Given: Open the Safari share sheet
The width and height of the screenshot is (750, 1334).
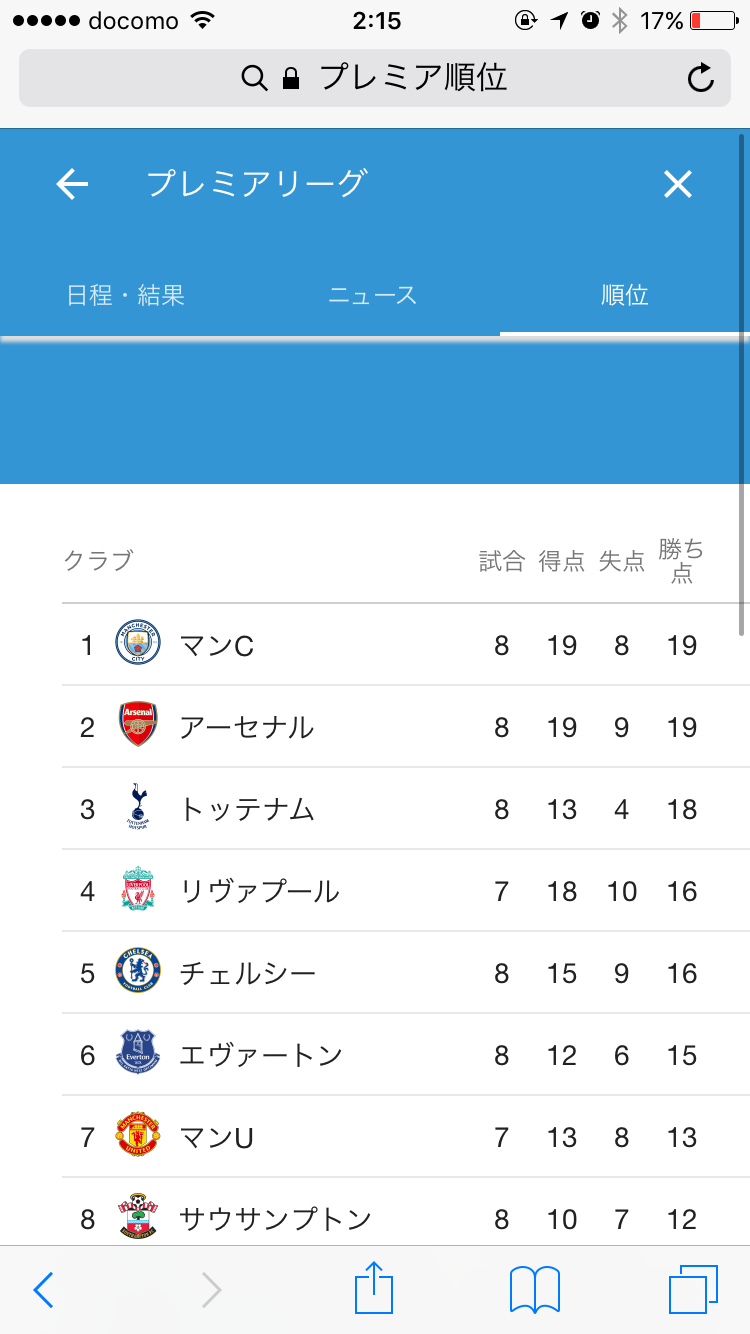Looking at the screenshot, I should click(375, 1289).
